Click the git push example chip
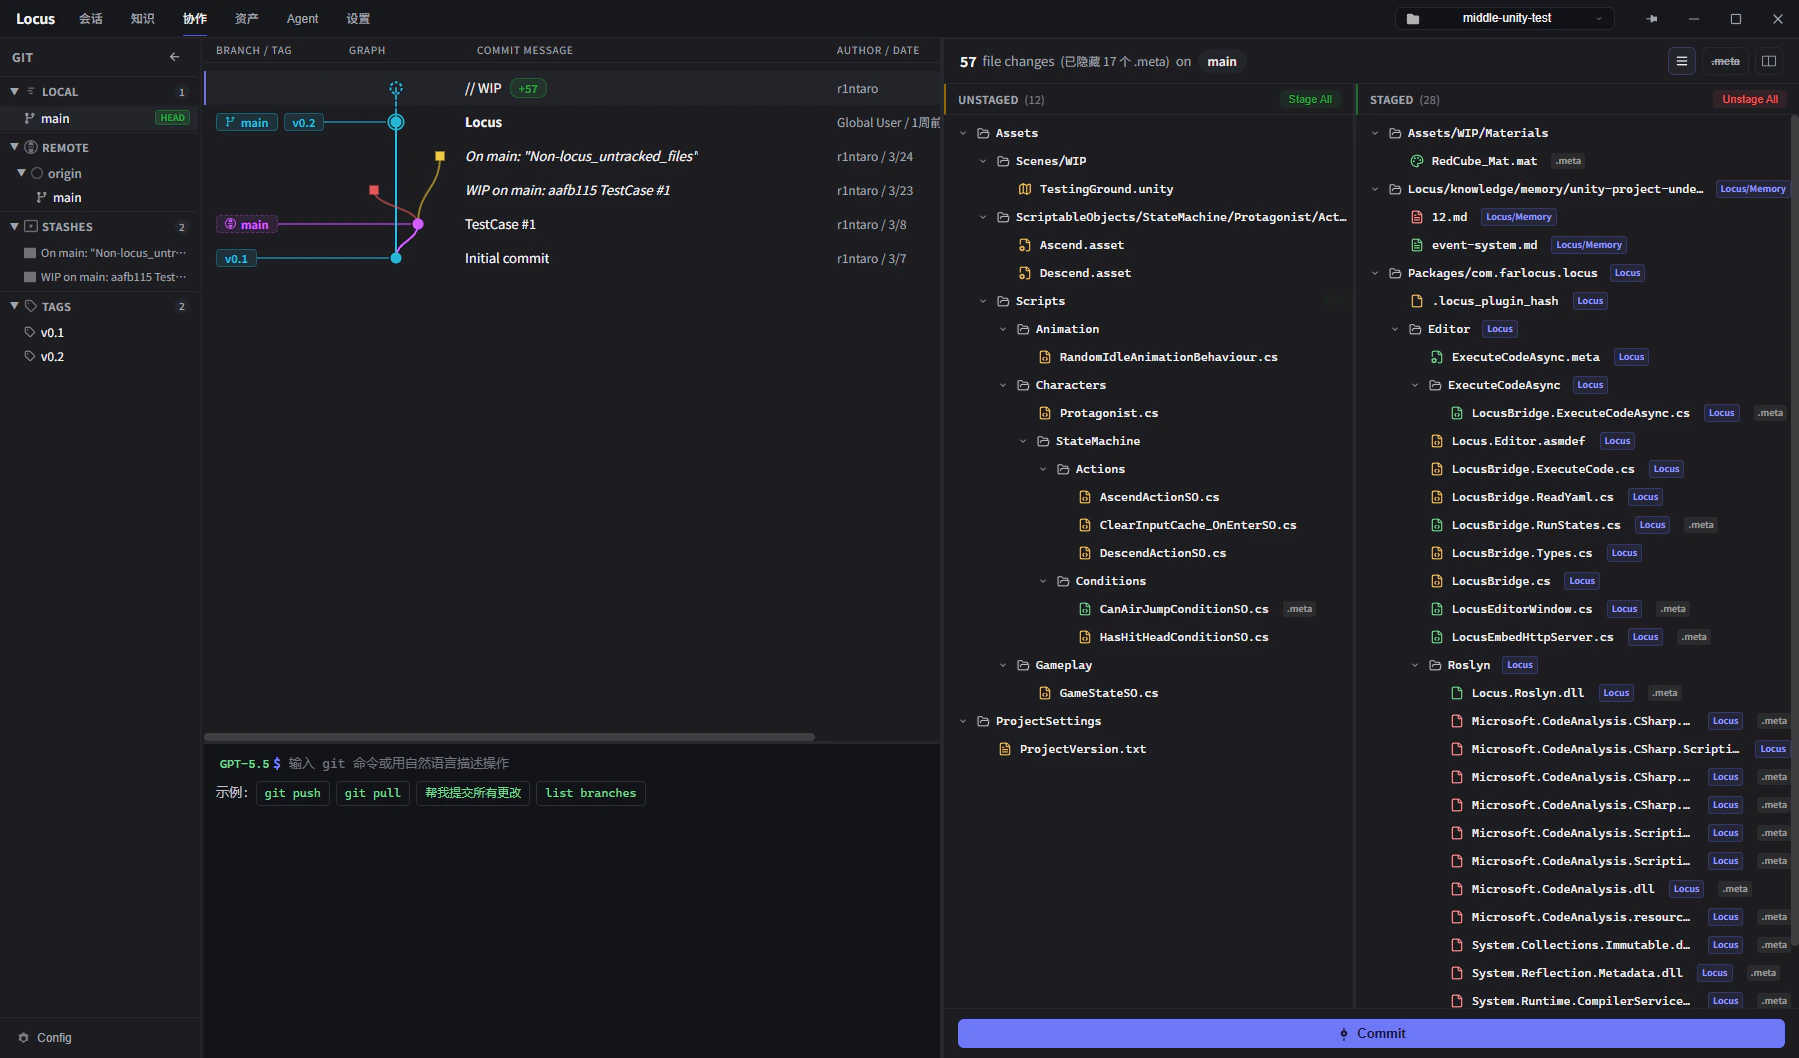Screen dimensions: 1799x1058 tap(293, 793)
